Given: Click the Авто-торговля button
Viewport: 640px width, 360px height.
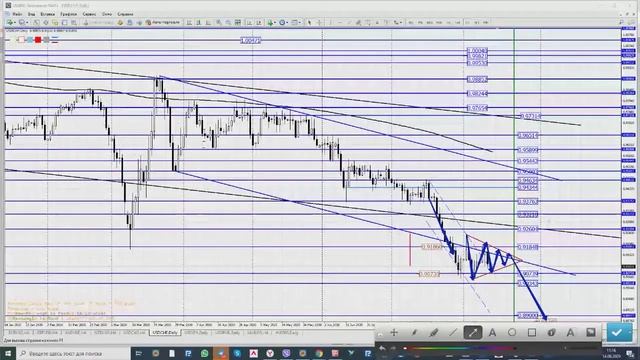Looking at the screenshot, I should point(162,22).
